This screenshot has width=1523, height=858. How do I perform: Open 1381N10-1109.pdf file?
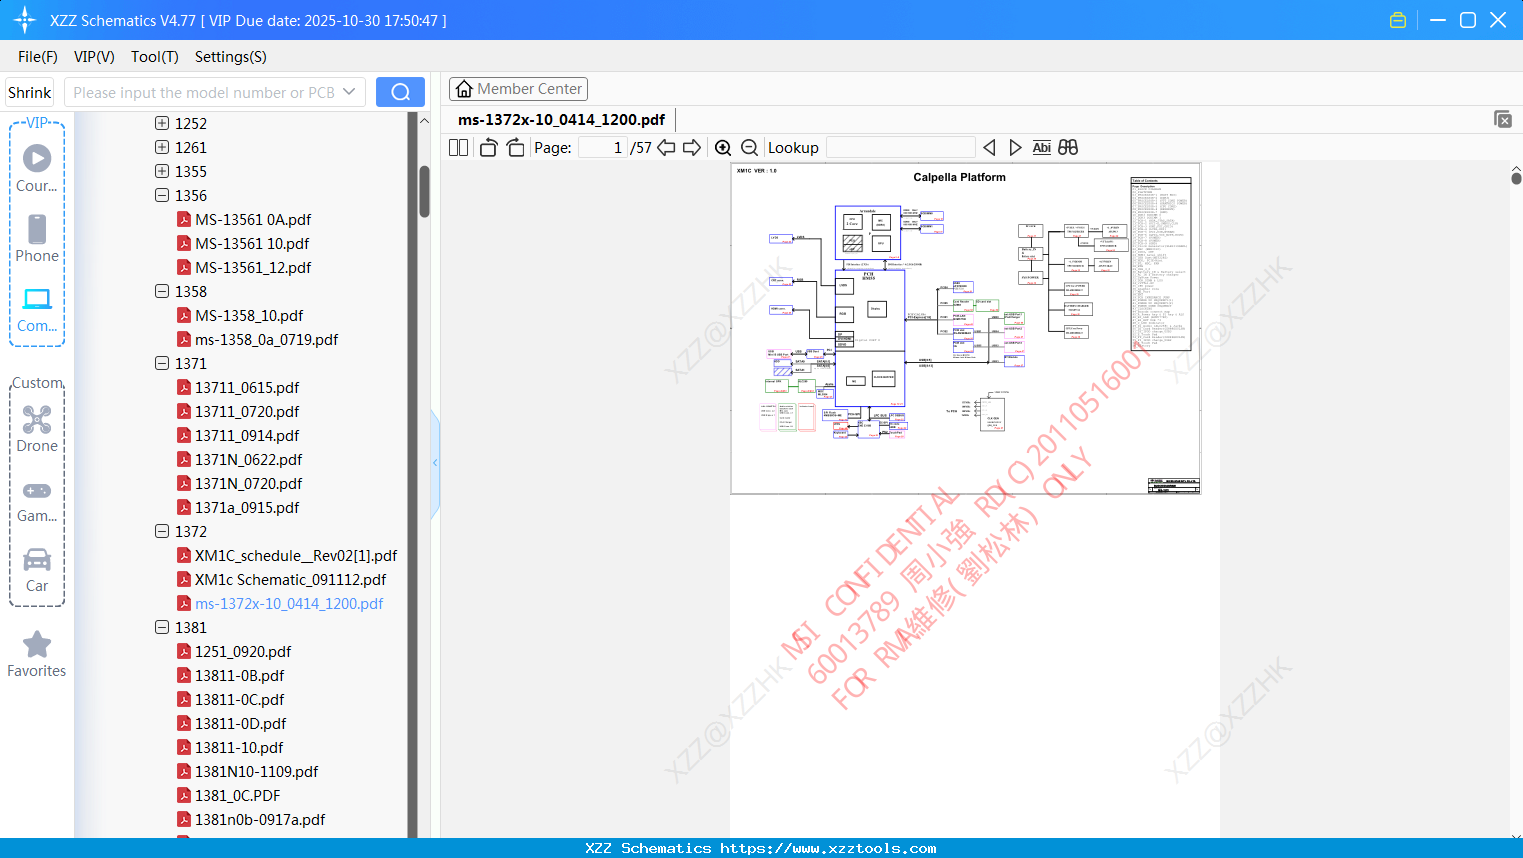pos(257,771)
